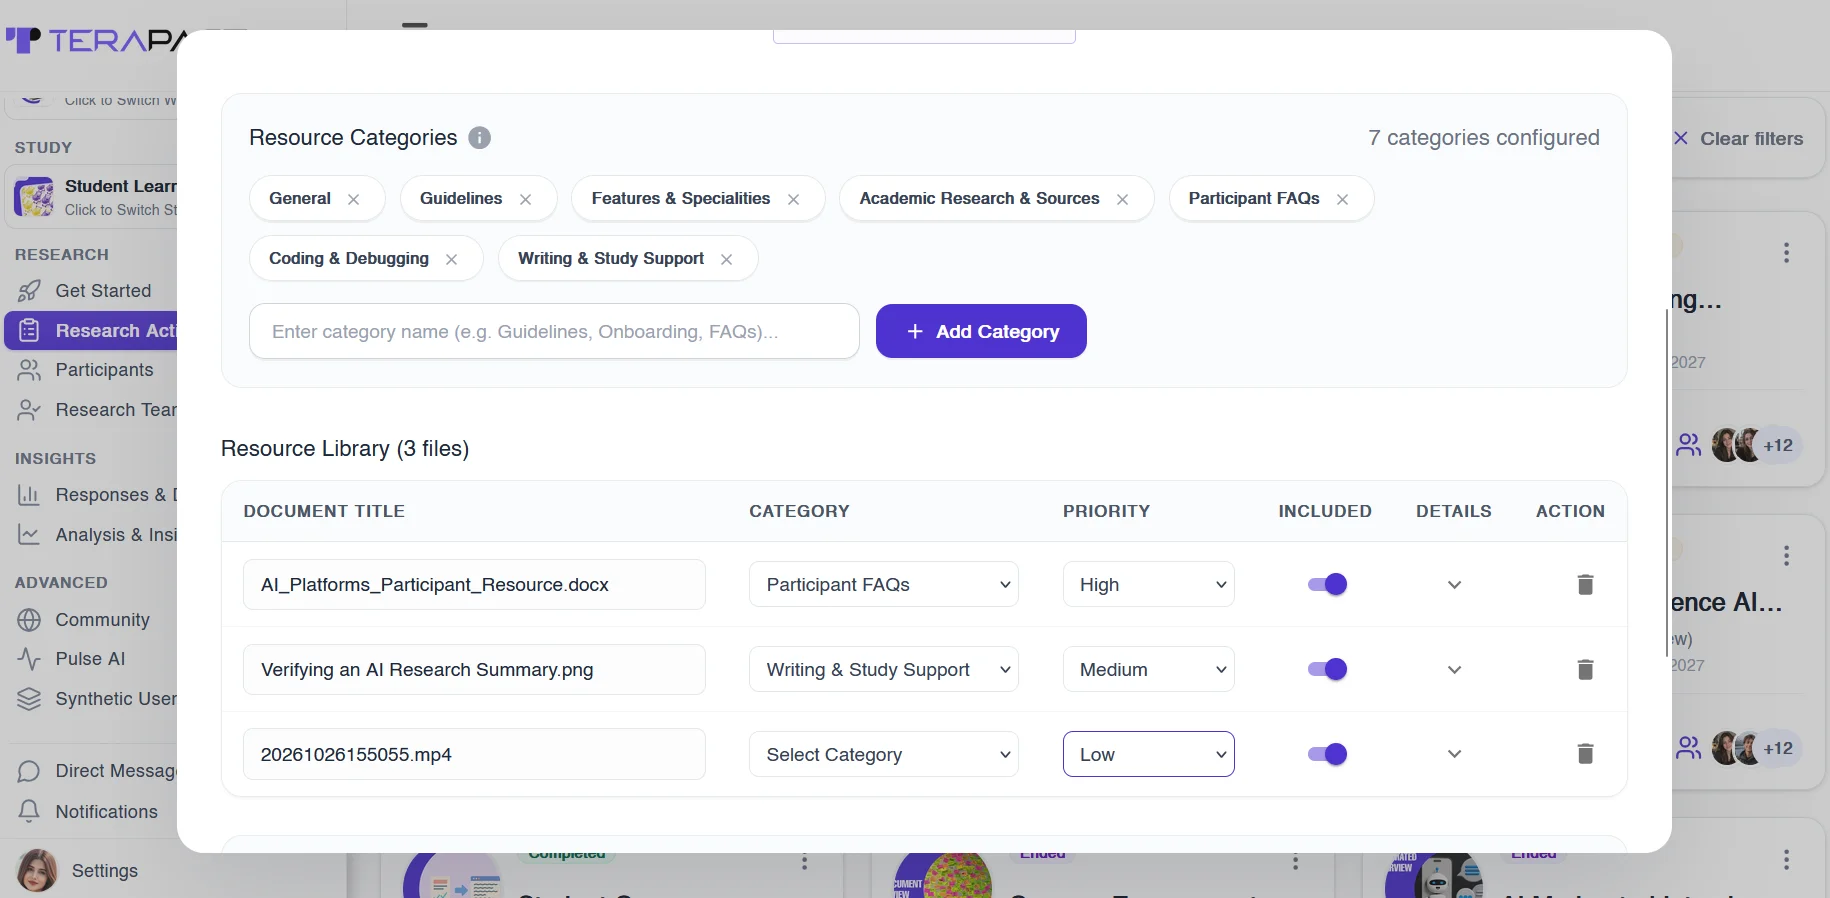The image size is (1830, 898).
Task: Open Research Activities in the sidebar
Action: click(92, 331)
